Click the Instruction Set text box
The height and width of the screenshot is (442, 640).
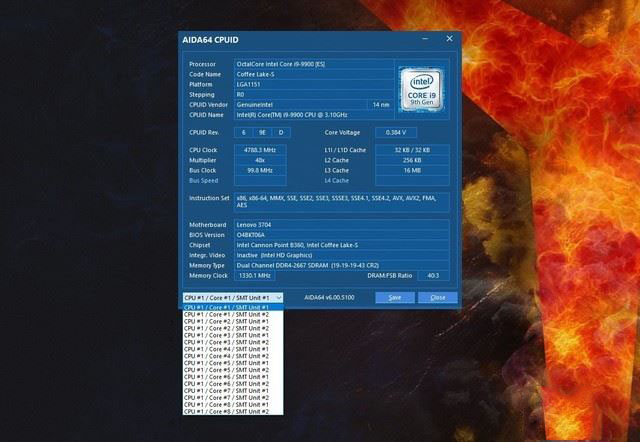[341, 201]
